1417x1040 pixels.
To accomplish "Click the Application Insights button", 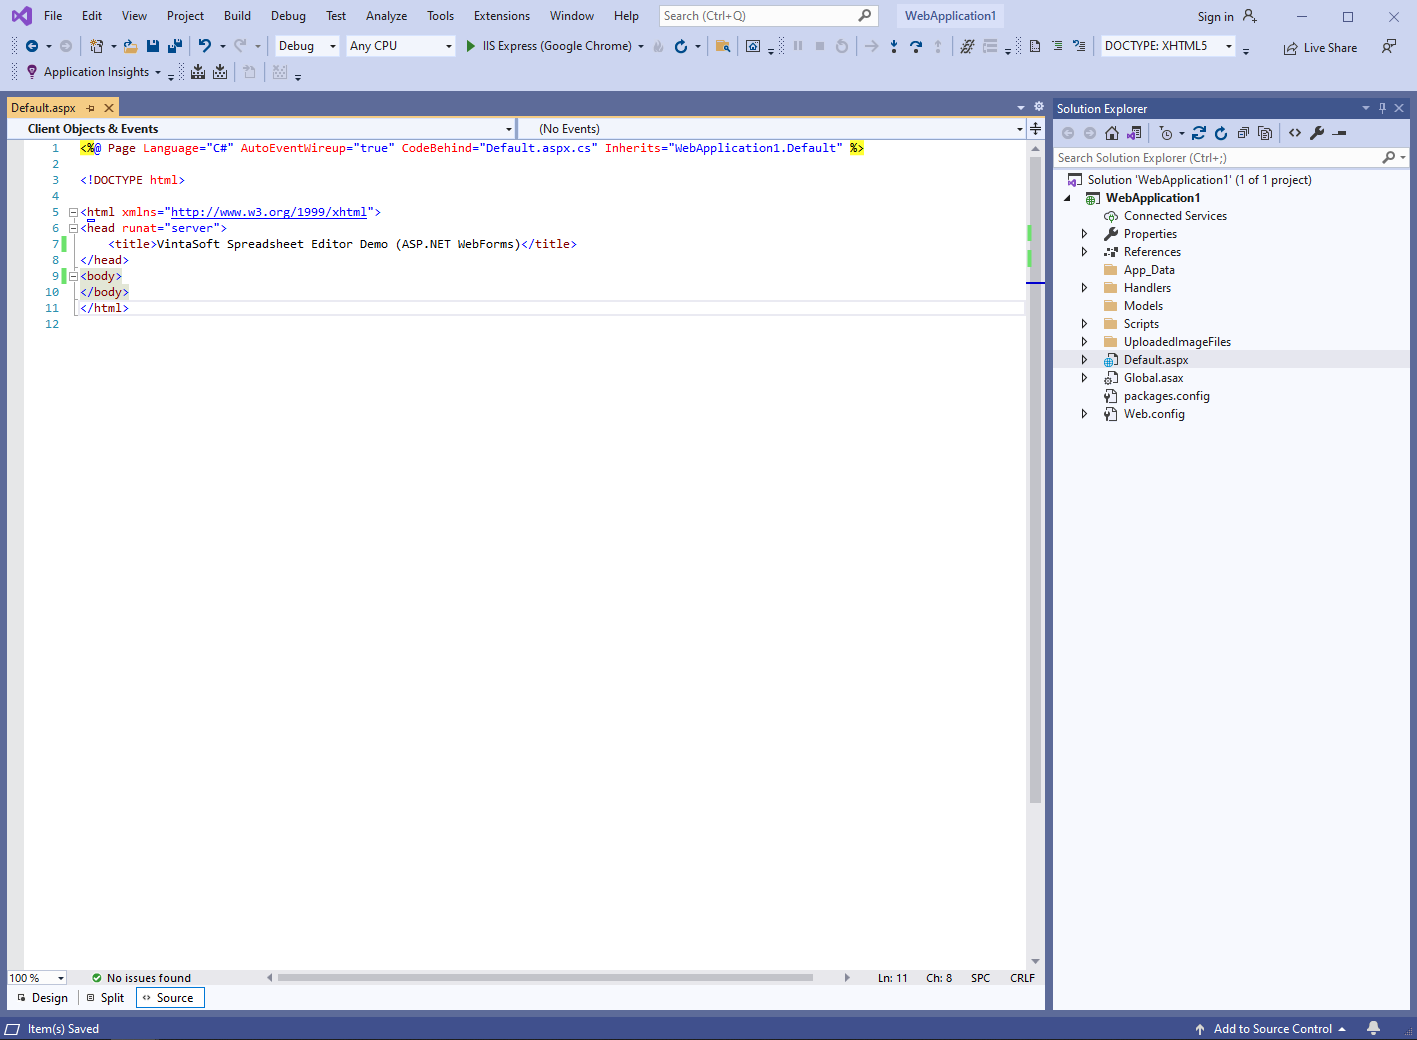I will [94, 72].
